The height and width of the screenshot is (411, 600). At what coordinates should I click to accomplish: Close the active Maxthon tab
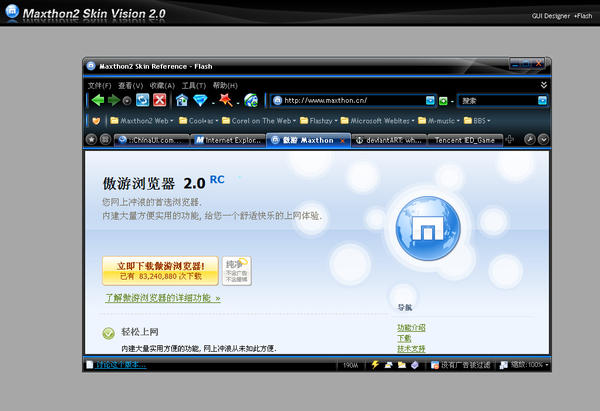pos(342,141)
